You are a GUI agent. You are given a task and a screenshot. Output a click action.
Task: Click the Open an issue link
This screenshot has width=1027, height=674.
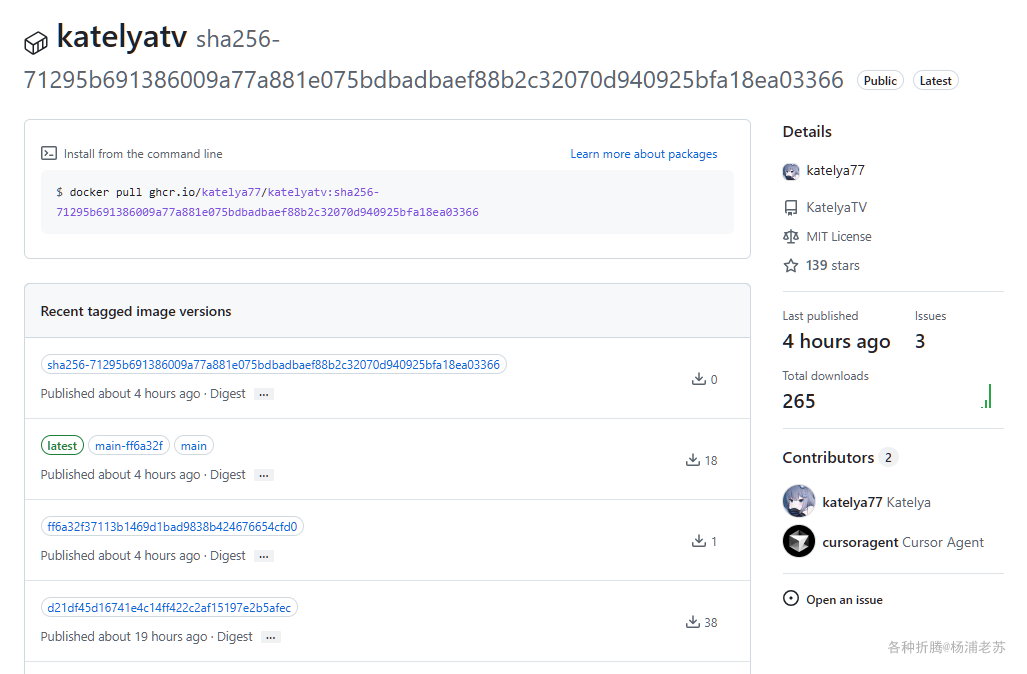(x=844, y=600)
